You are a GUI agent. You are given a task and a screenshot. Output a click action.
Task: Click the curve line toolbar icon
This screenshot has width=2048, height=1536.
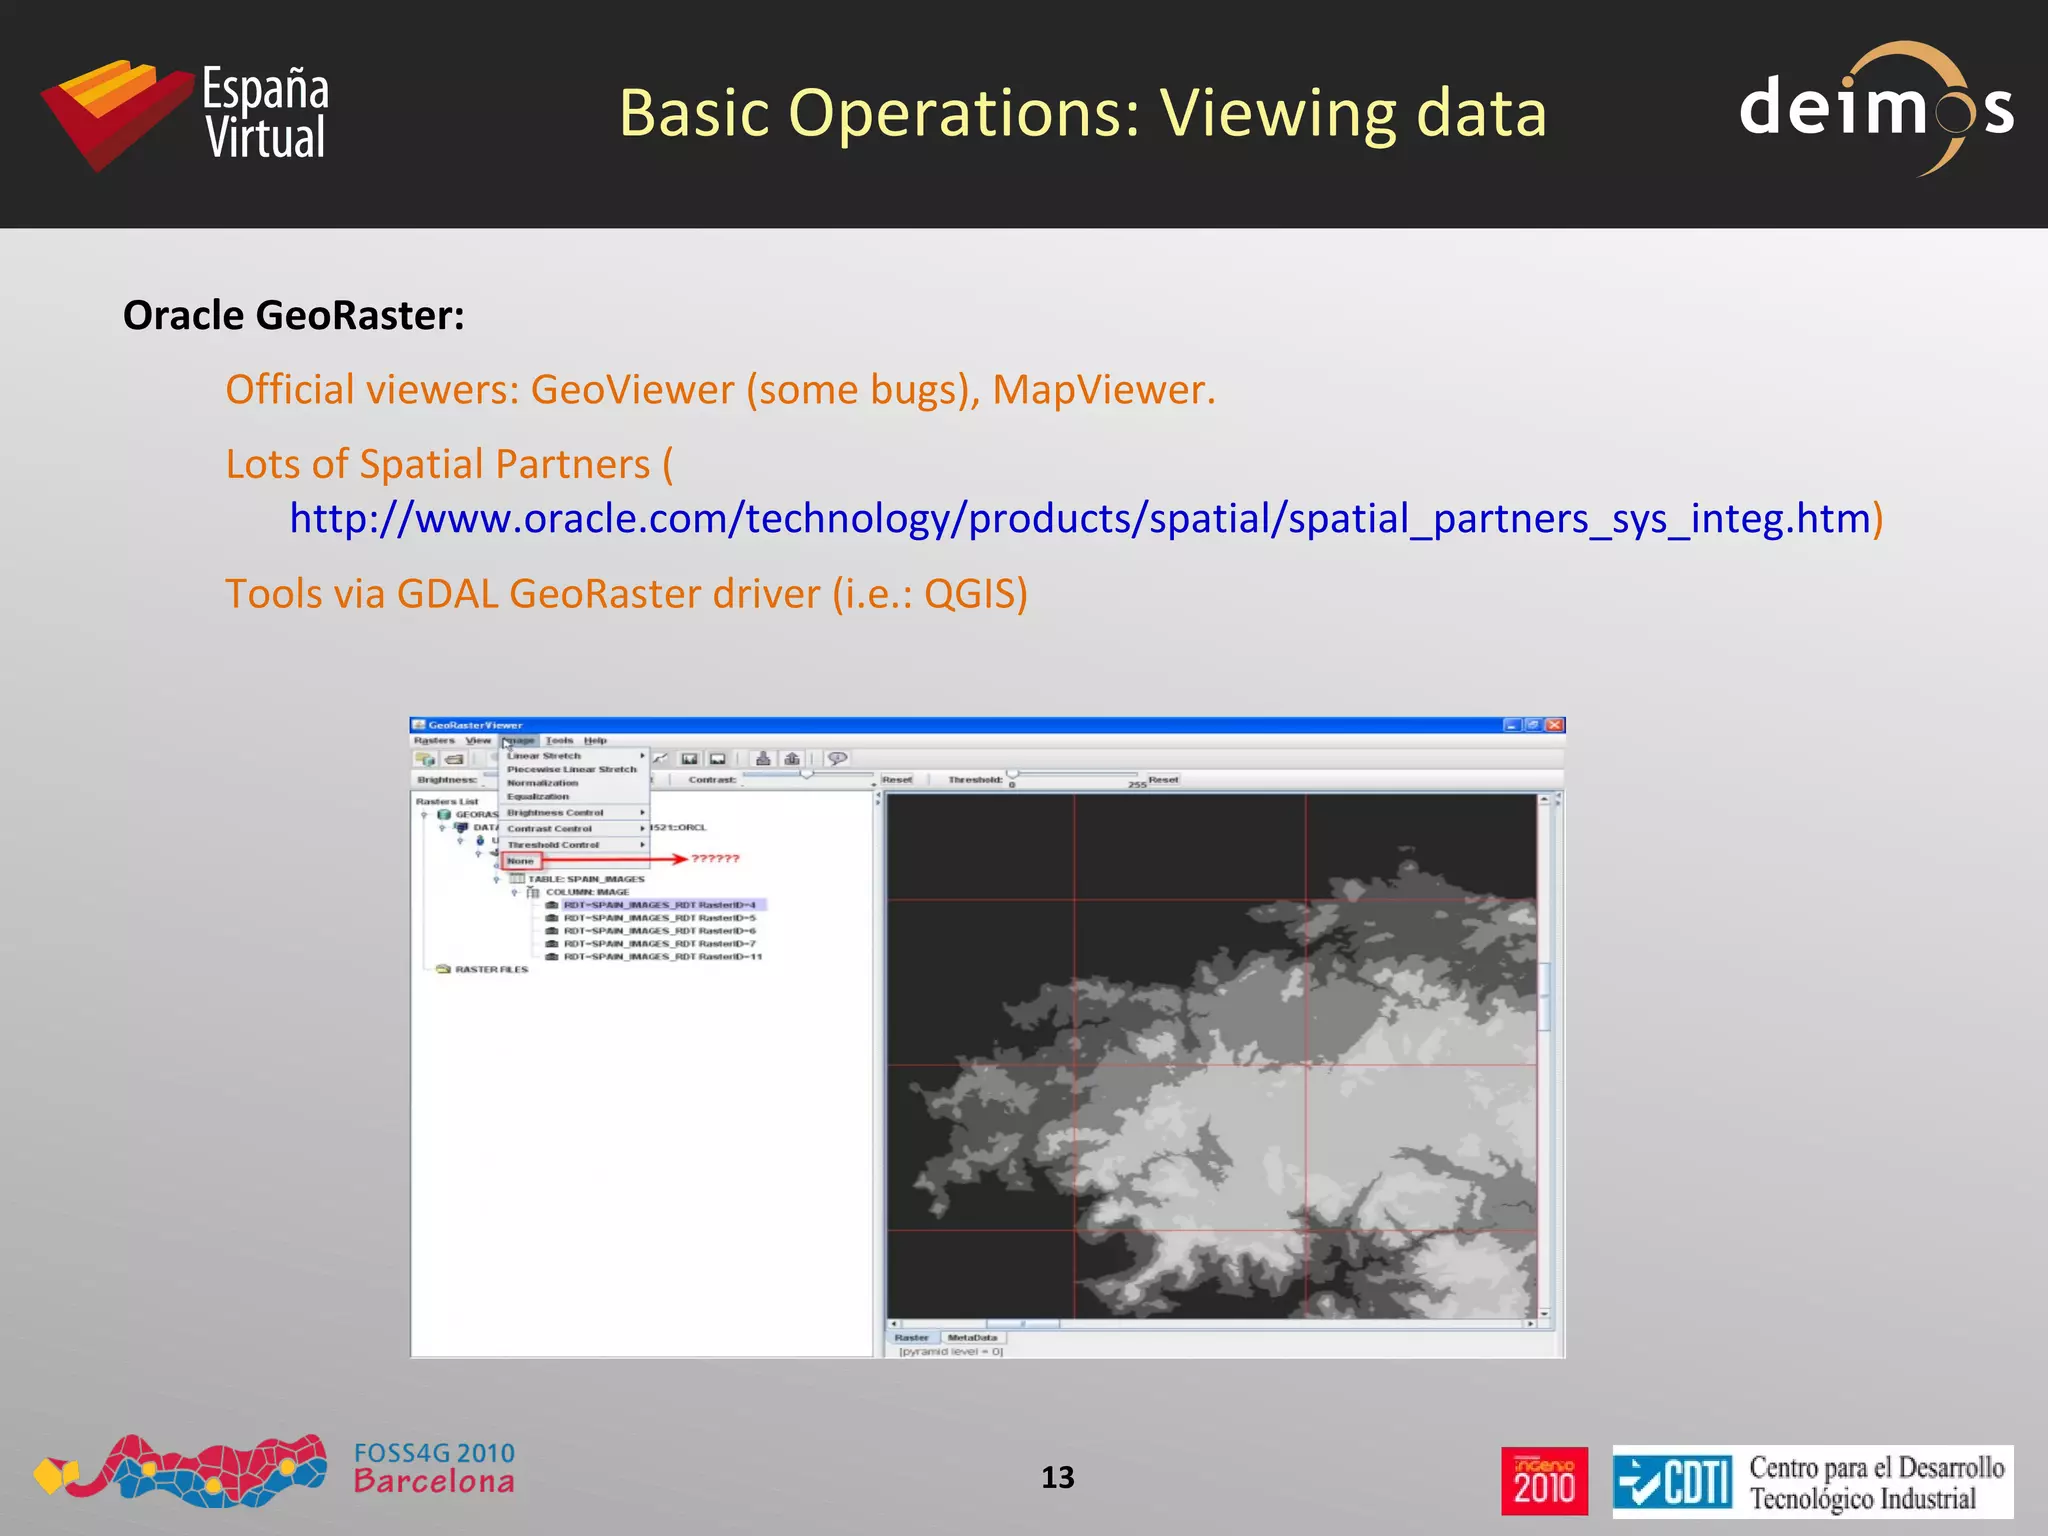click(661, 759)
